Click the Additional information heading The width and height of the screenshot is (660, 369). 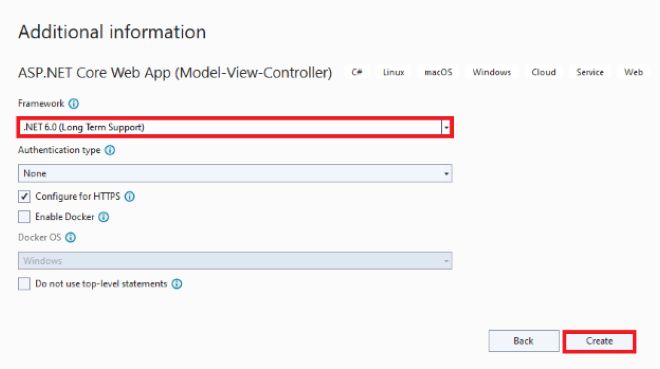pos(112,32)
